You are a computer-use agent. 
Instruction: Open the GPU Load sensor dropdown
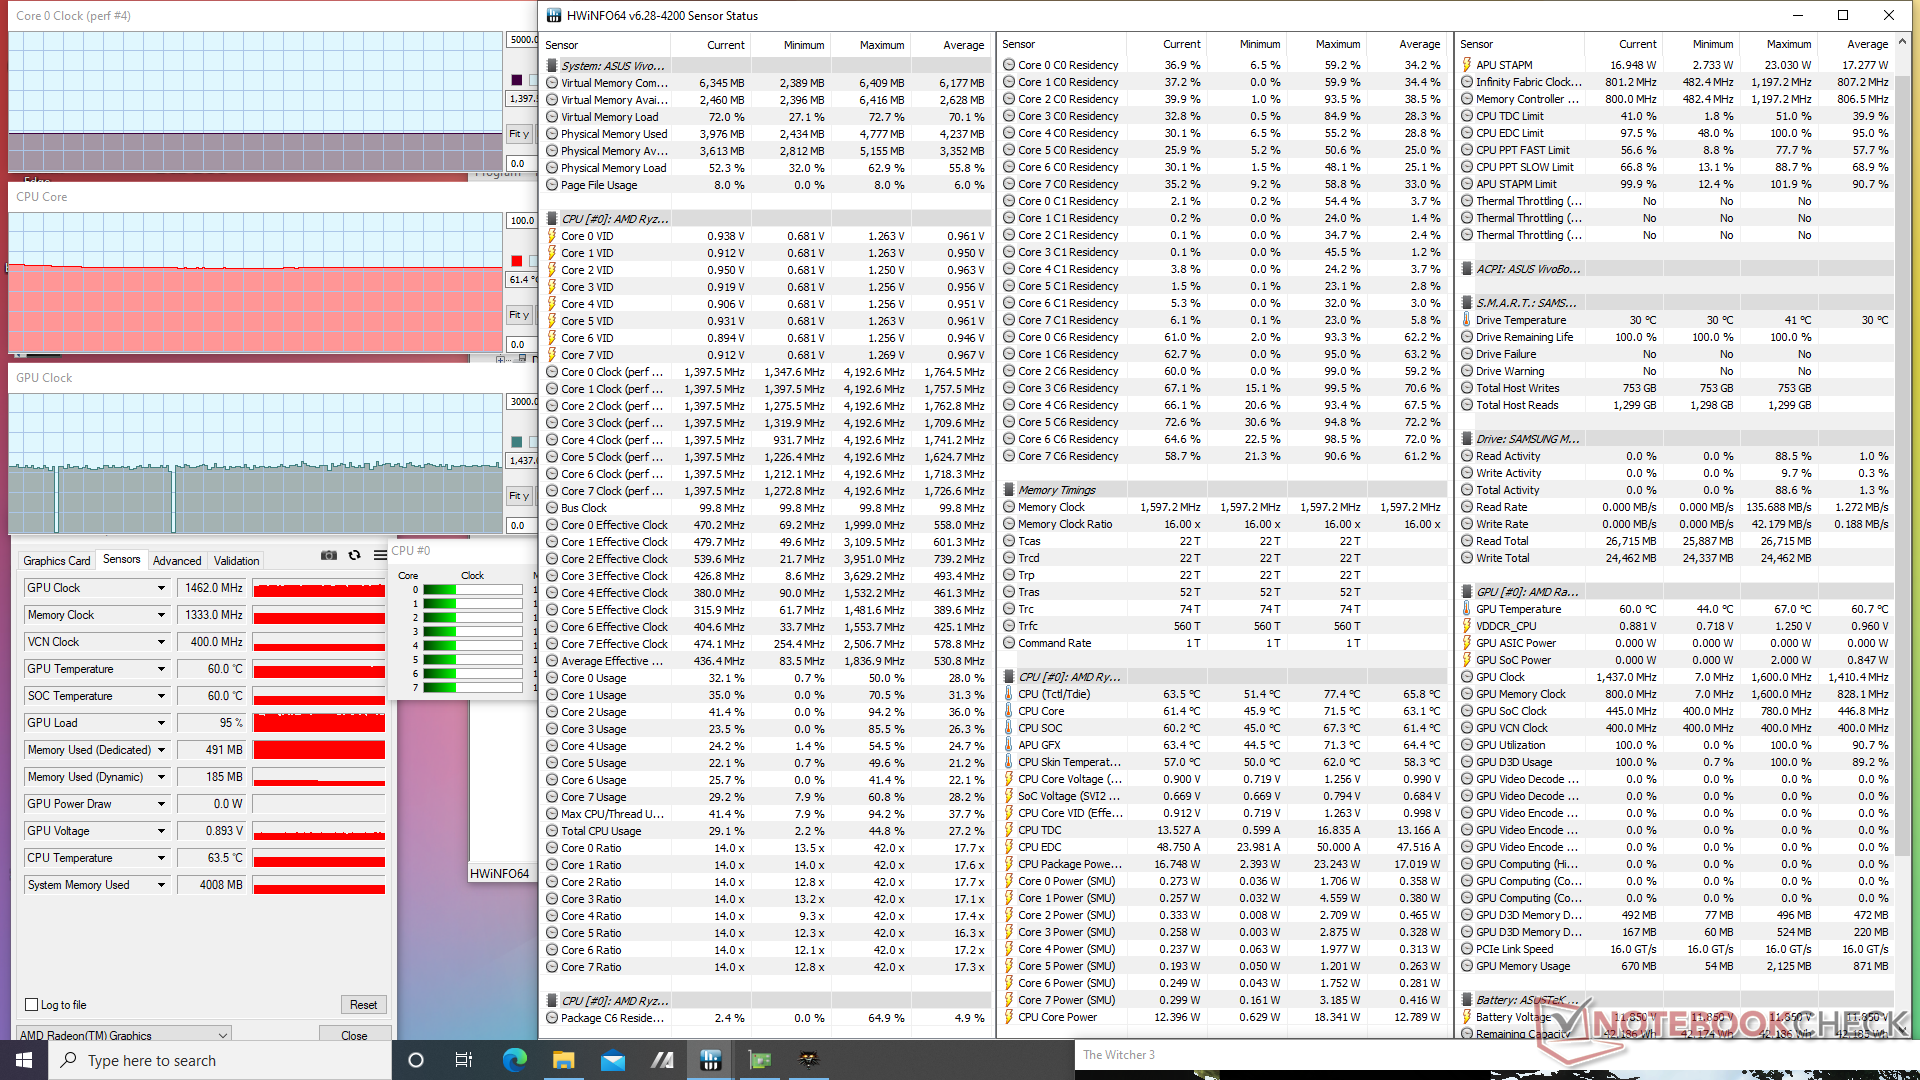click(x=161, y=723)
